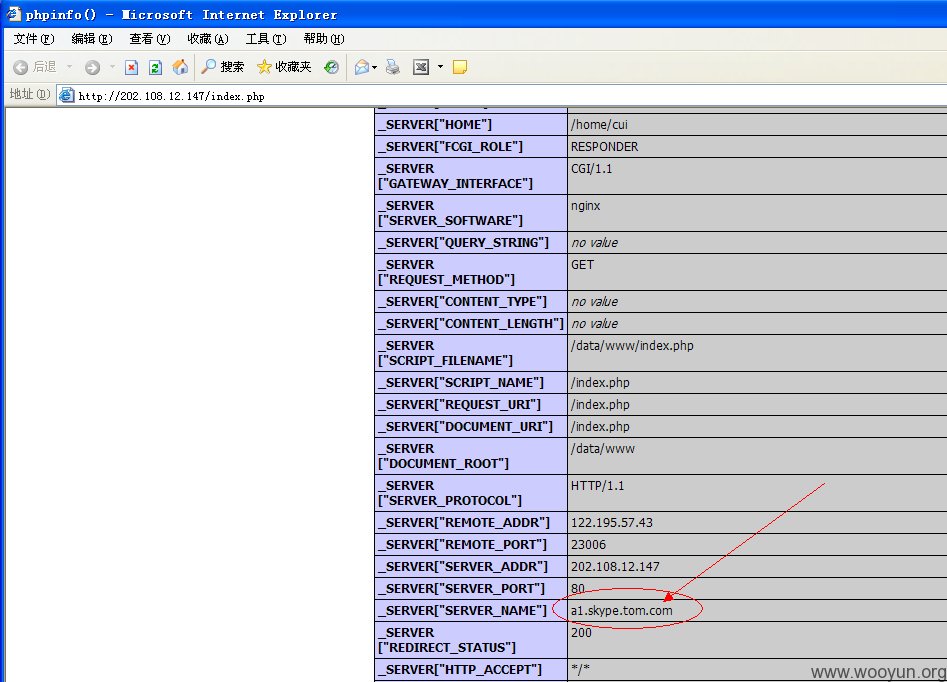Click the REDIRECT_STATUS variable cell
Image resolution: width=947 pixels, height=682 pixels.
click(x=470, y=640)
